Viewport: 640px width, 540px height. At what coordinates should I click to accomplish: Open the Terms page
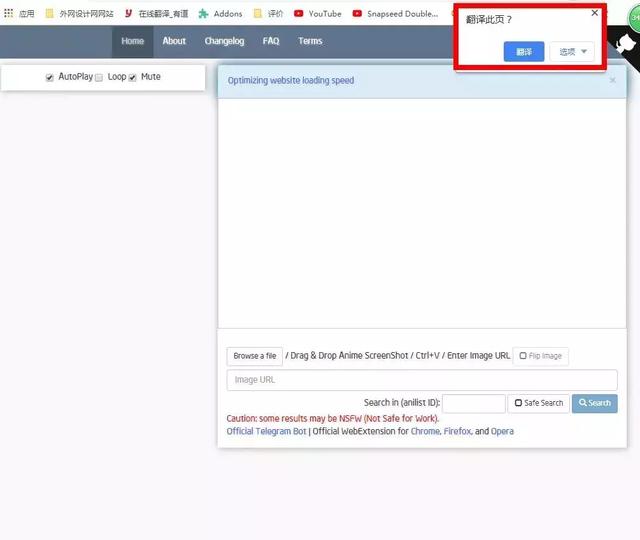[310, 41]
